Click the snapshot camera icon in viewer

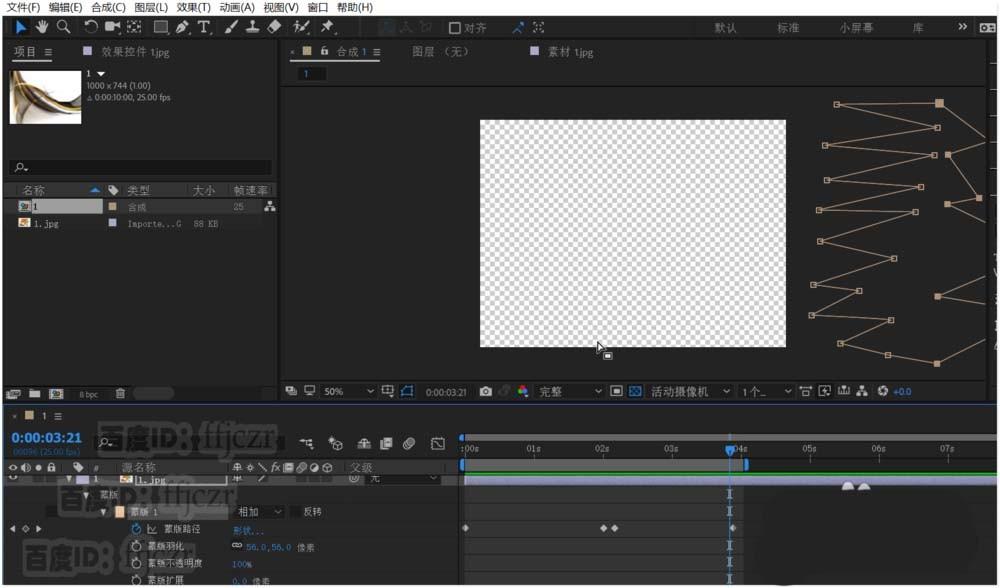pyautogui.click(x=485, y=391)
